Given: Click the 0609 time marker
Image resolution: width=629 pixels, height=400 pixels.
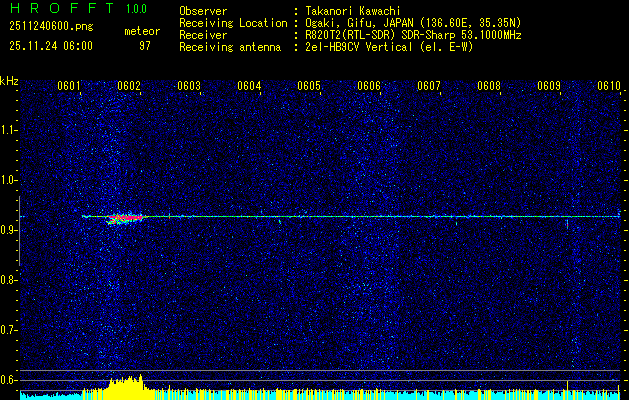Looking at the screenshot, I should click(x=549, y=86).
